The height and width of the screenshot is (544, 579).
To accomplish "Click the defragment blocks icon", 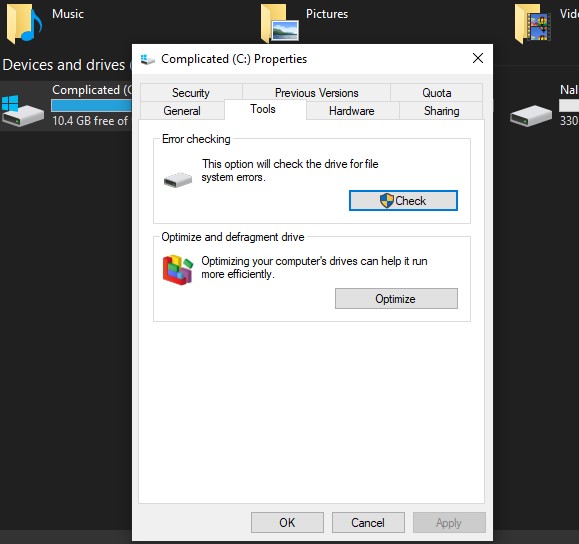I will click(x=178, y=270).
